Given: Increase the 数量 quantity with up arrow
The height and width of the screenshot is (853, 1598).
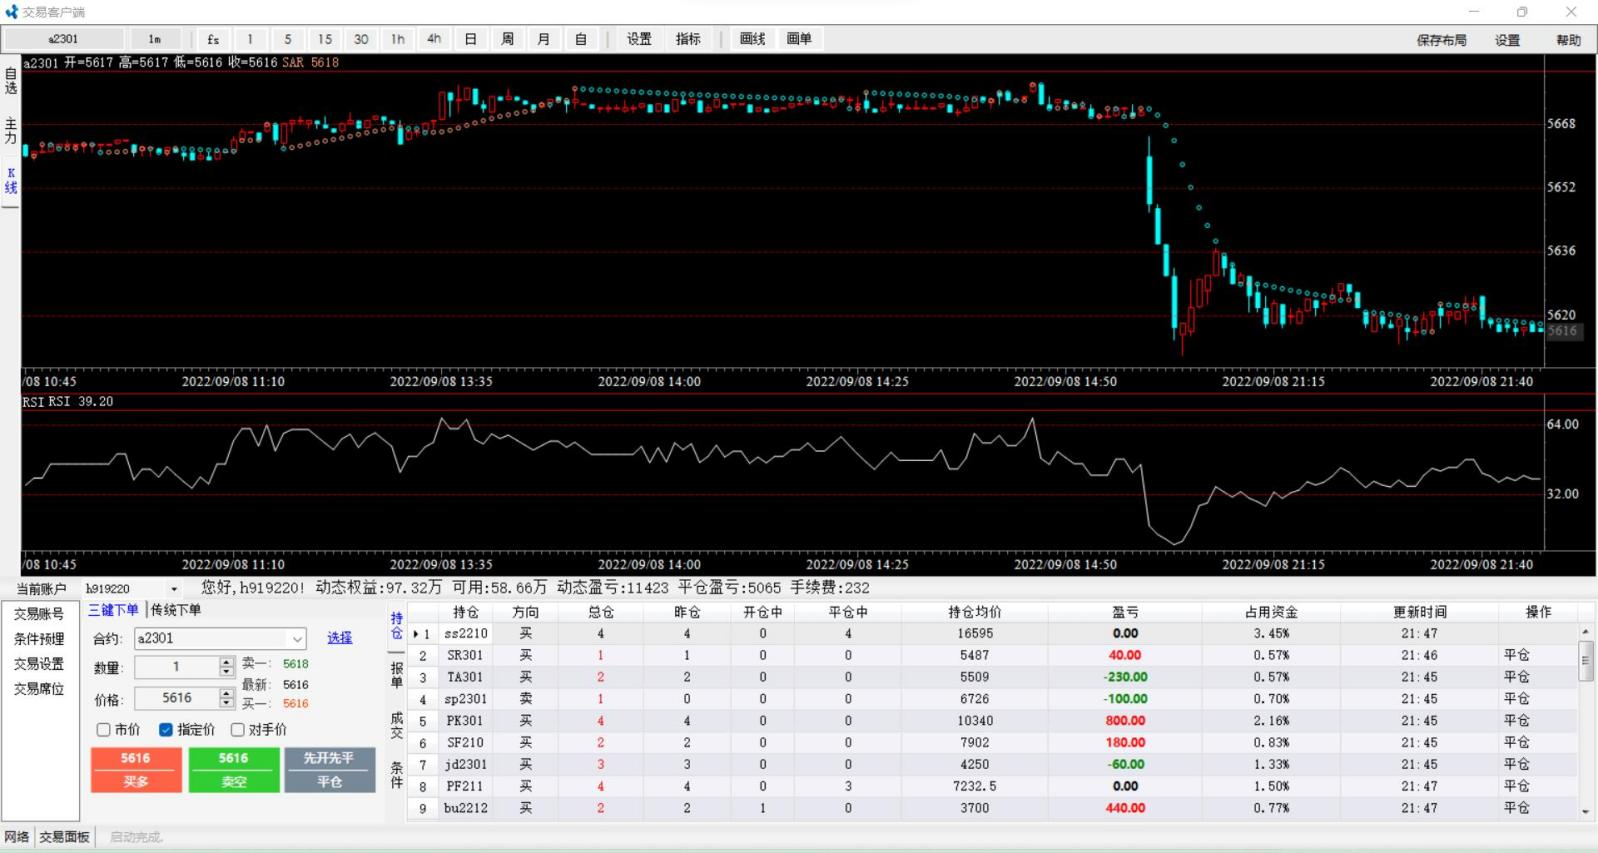Looking at the screenshot, I should [x=227, y=662].
